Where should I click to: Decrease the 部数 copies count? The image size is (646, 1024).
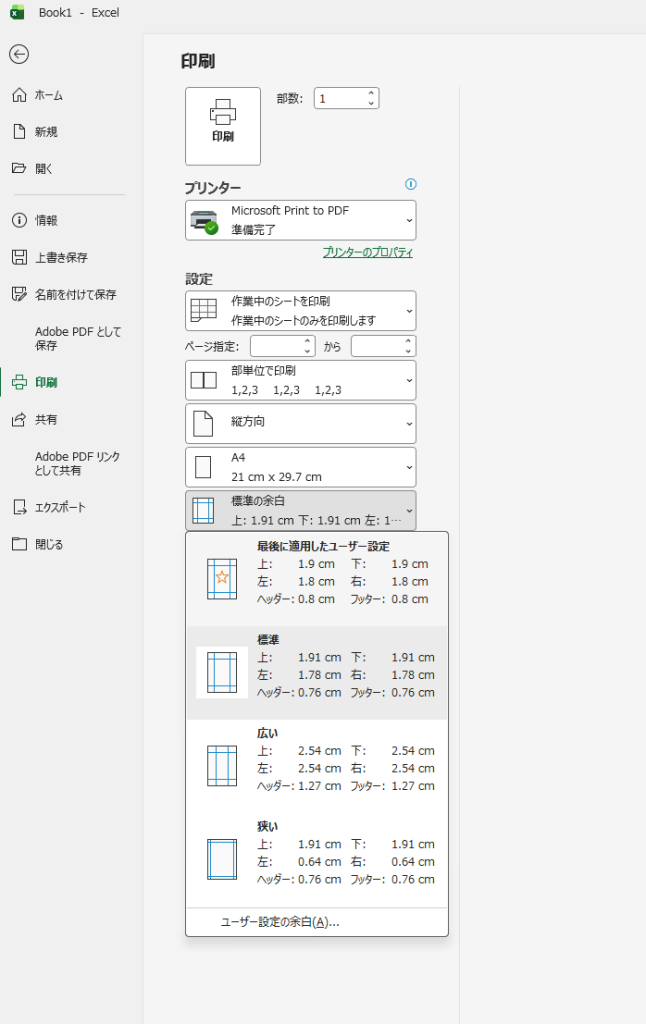tap(371, 104)
